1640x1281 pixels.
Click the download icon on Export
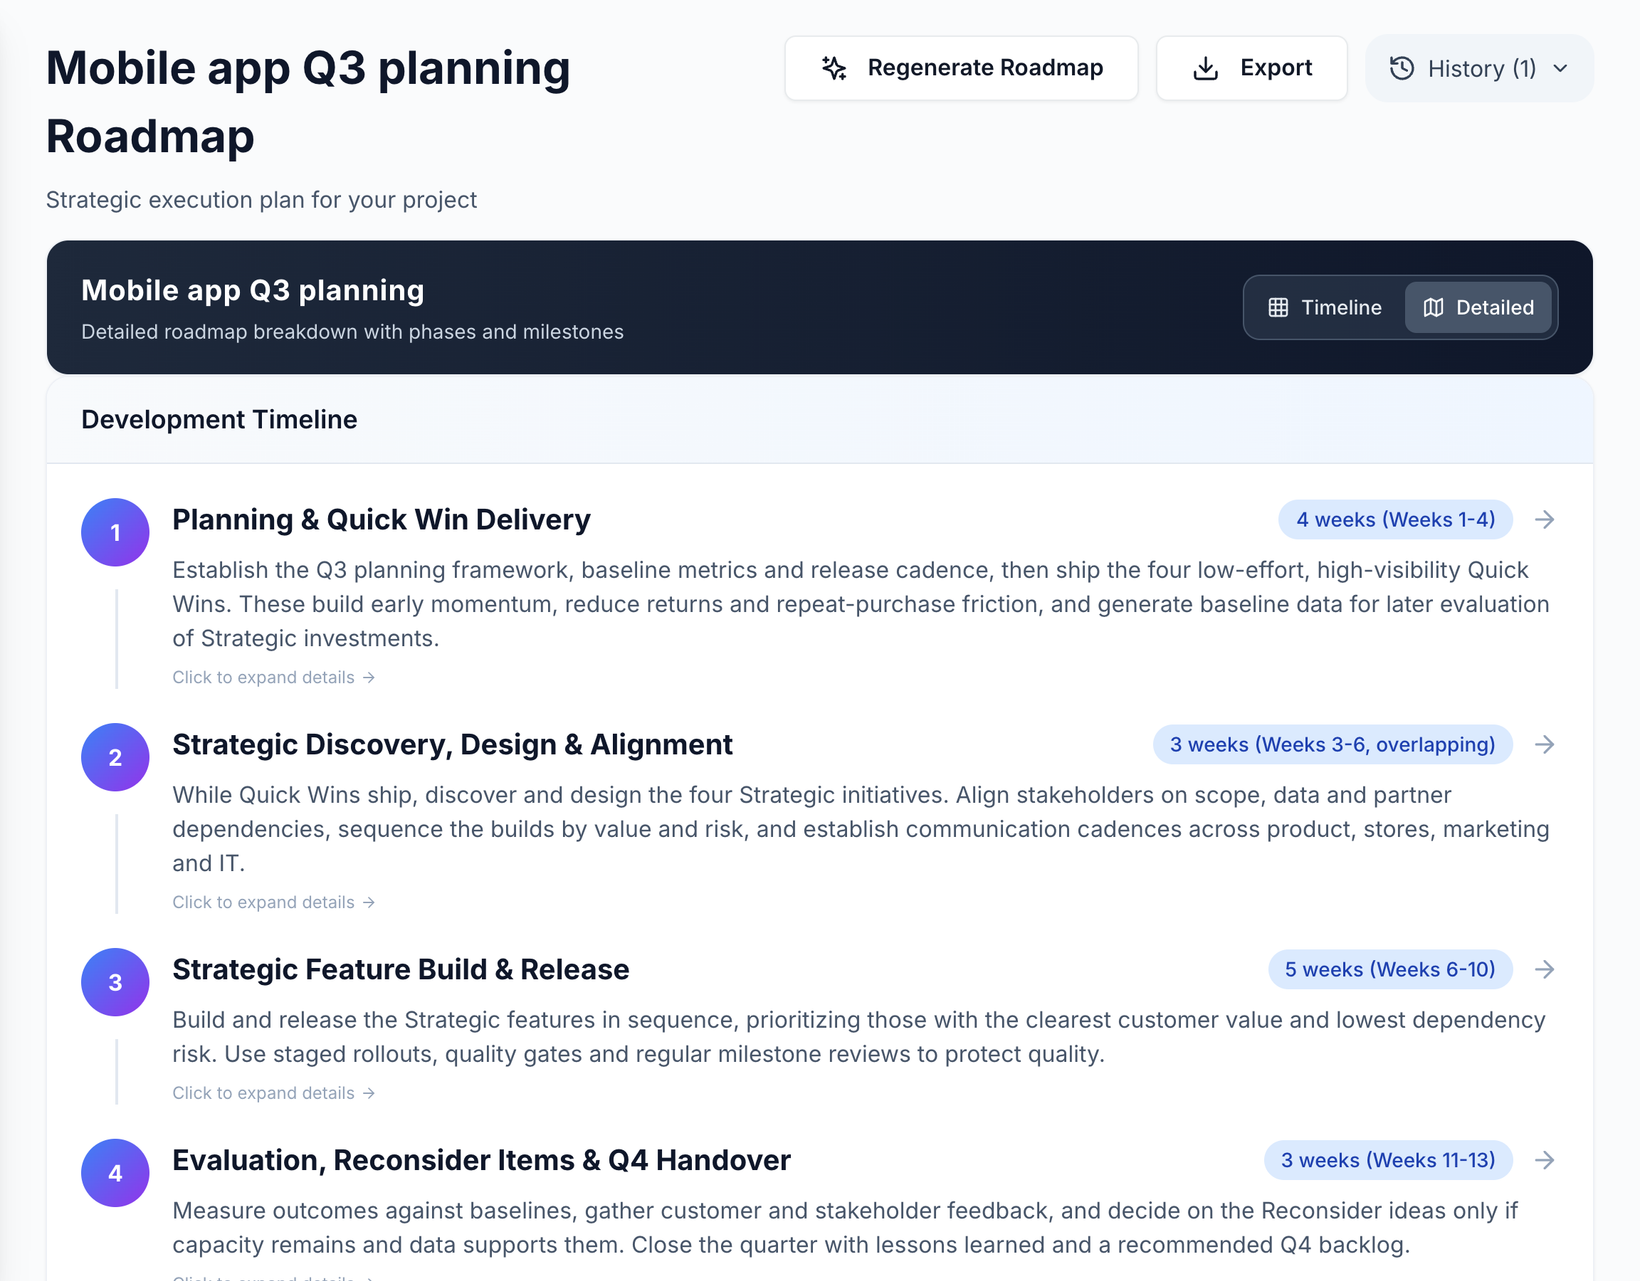[1206, 68]
